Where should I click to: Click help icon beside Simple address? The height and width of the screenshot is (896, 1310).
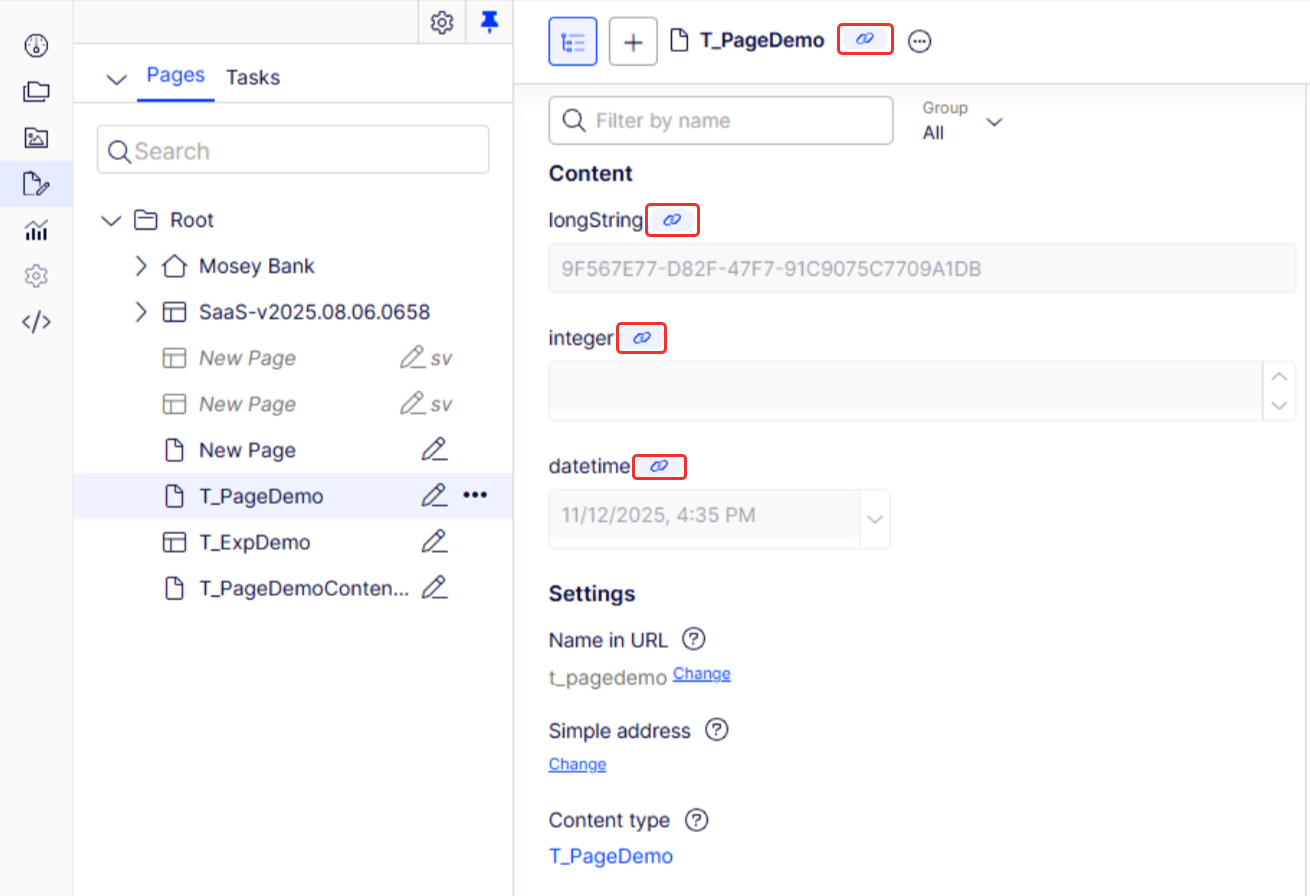click(717, 730)
